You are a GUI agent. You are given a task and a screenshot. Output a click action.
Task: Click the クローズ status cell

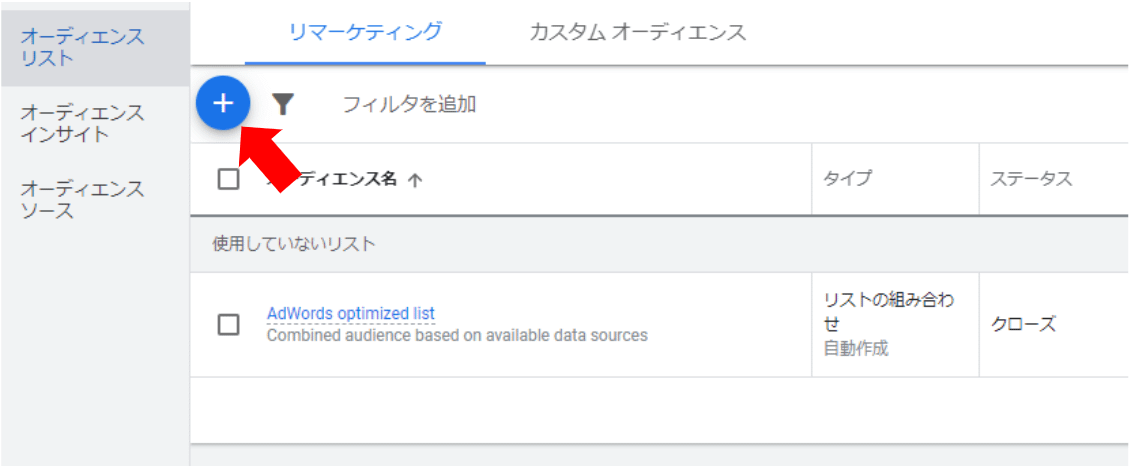(x=1023, y=325)
